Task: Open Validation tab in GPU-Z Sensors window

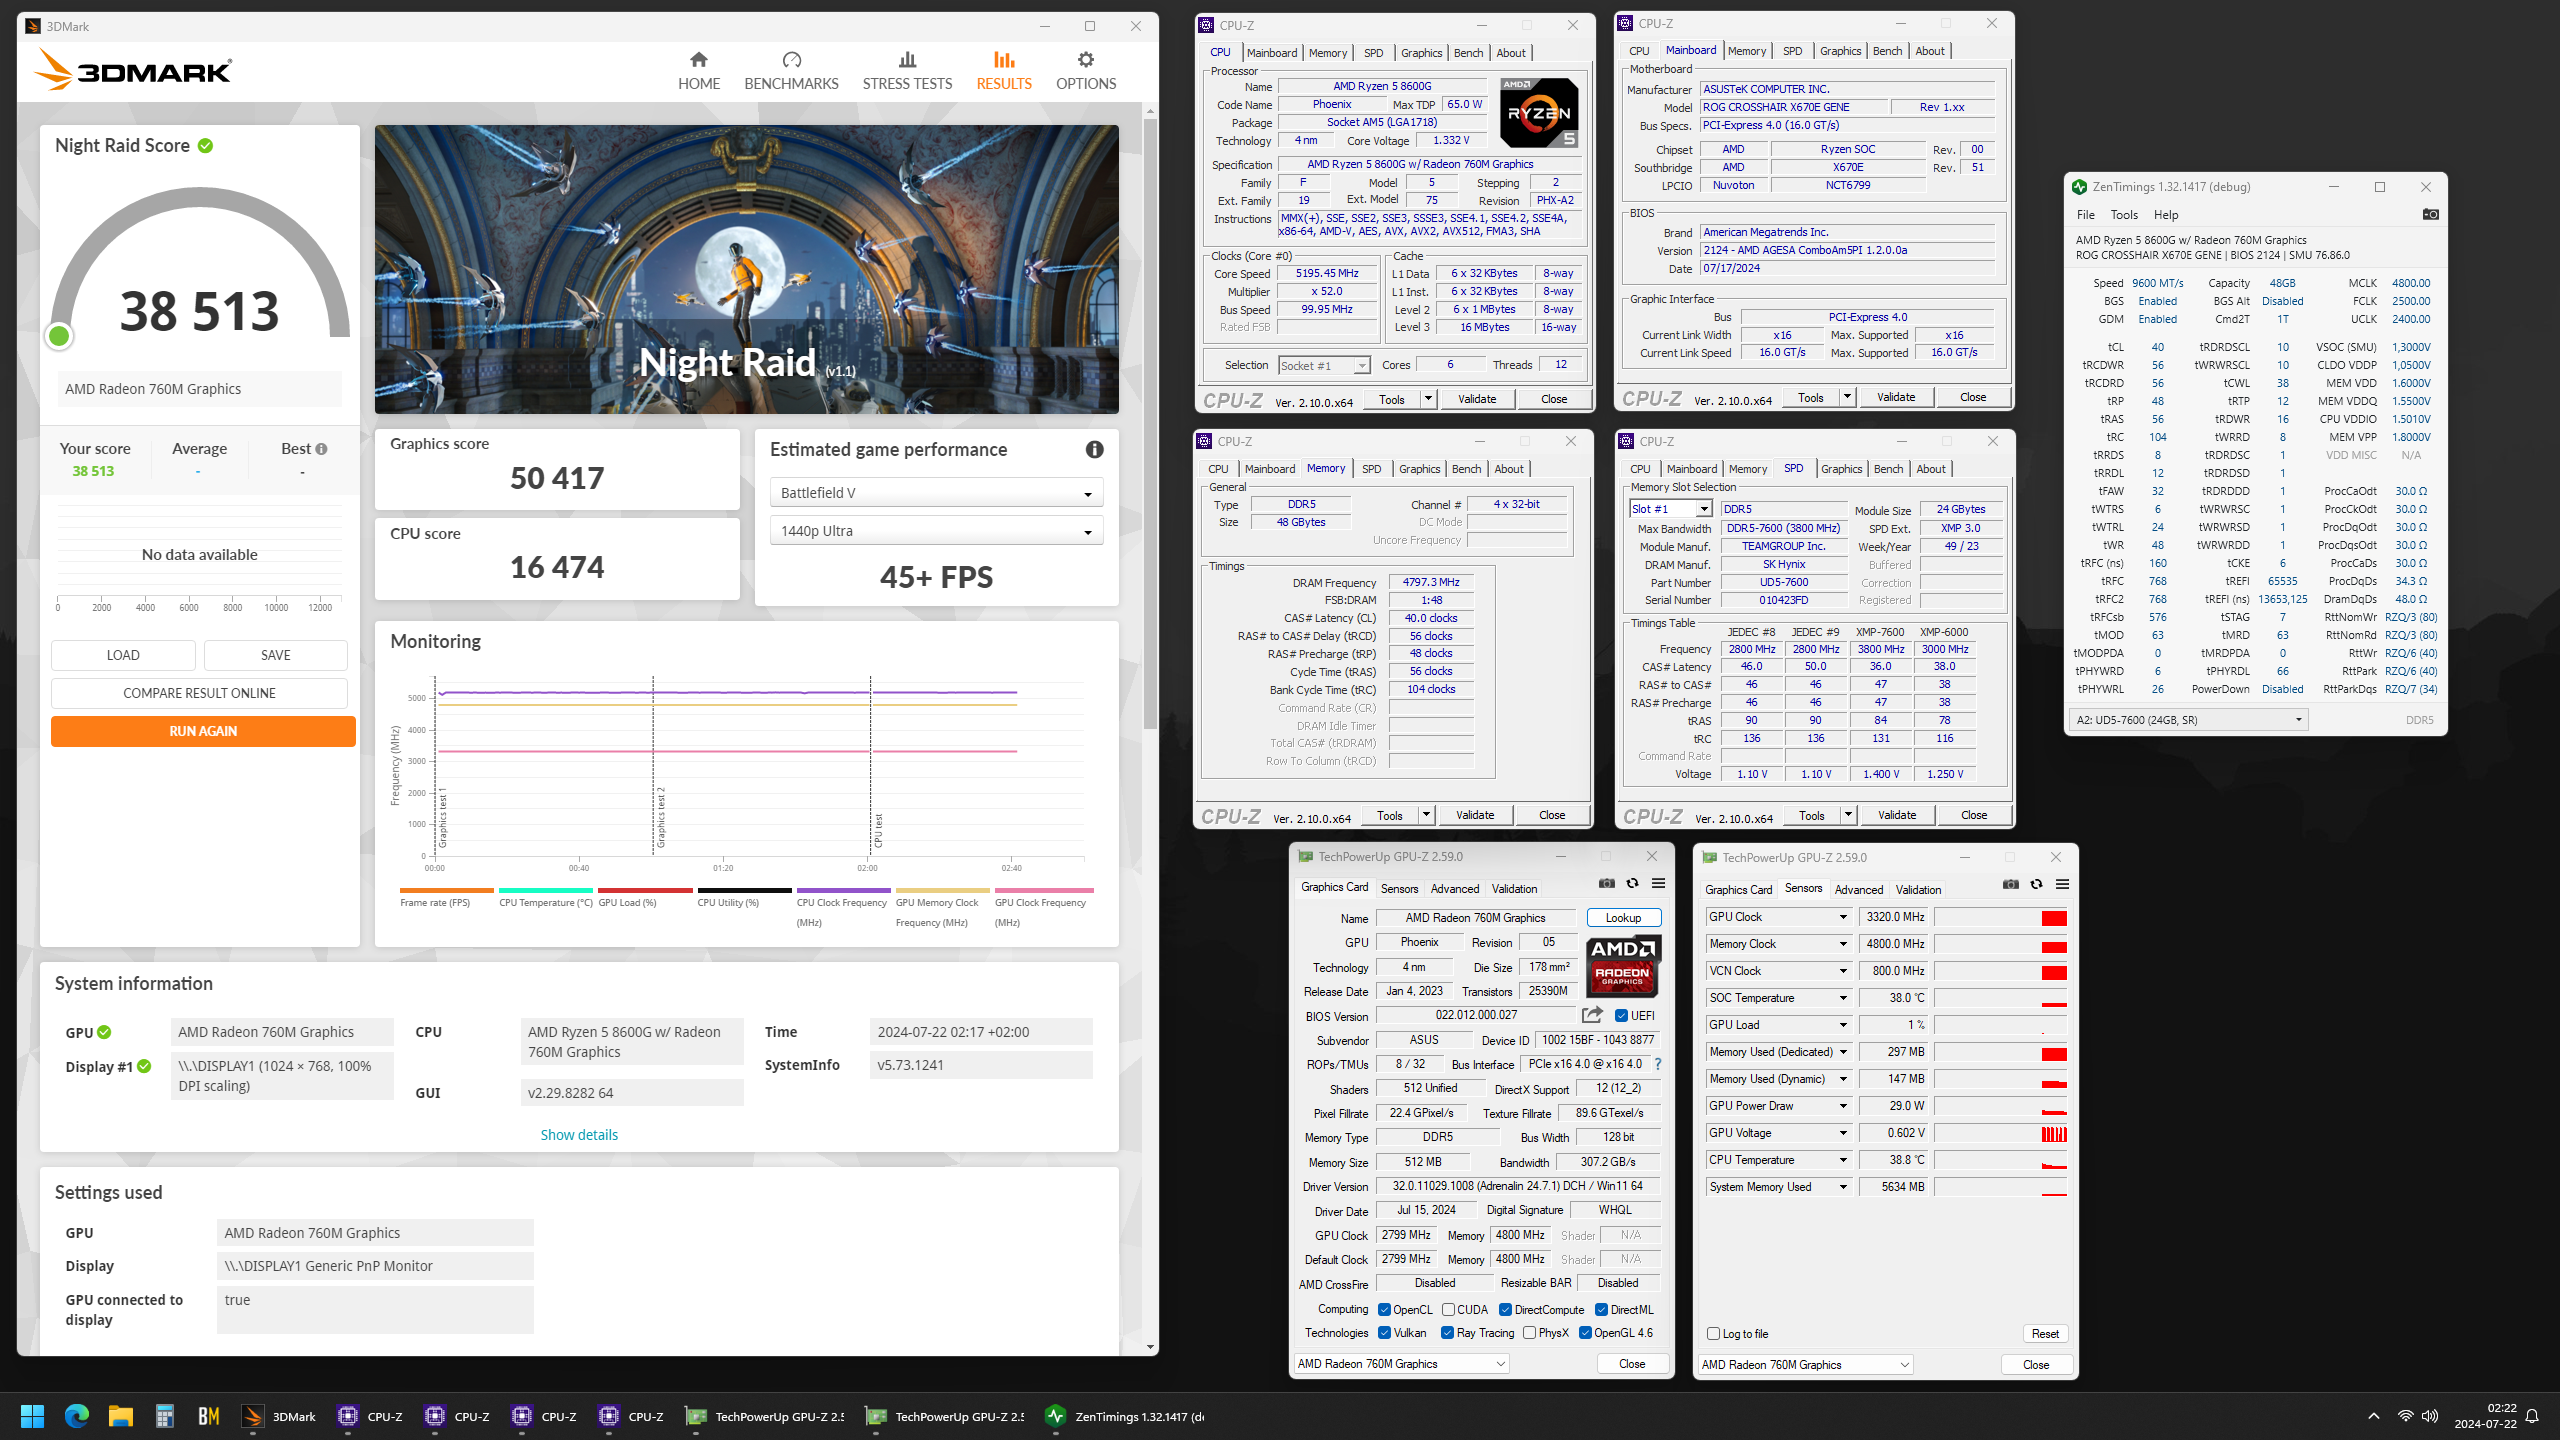Action: pyautogui.click(x=1918, y=890)
